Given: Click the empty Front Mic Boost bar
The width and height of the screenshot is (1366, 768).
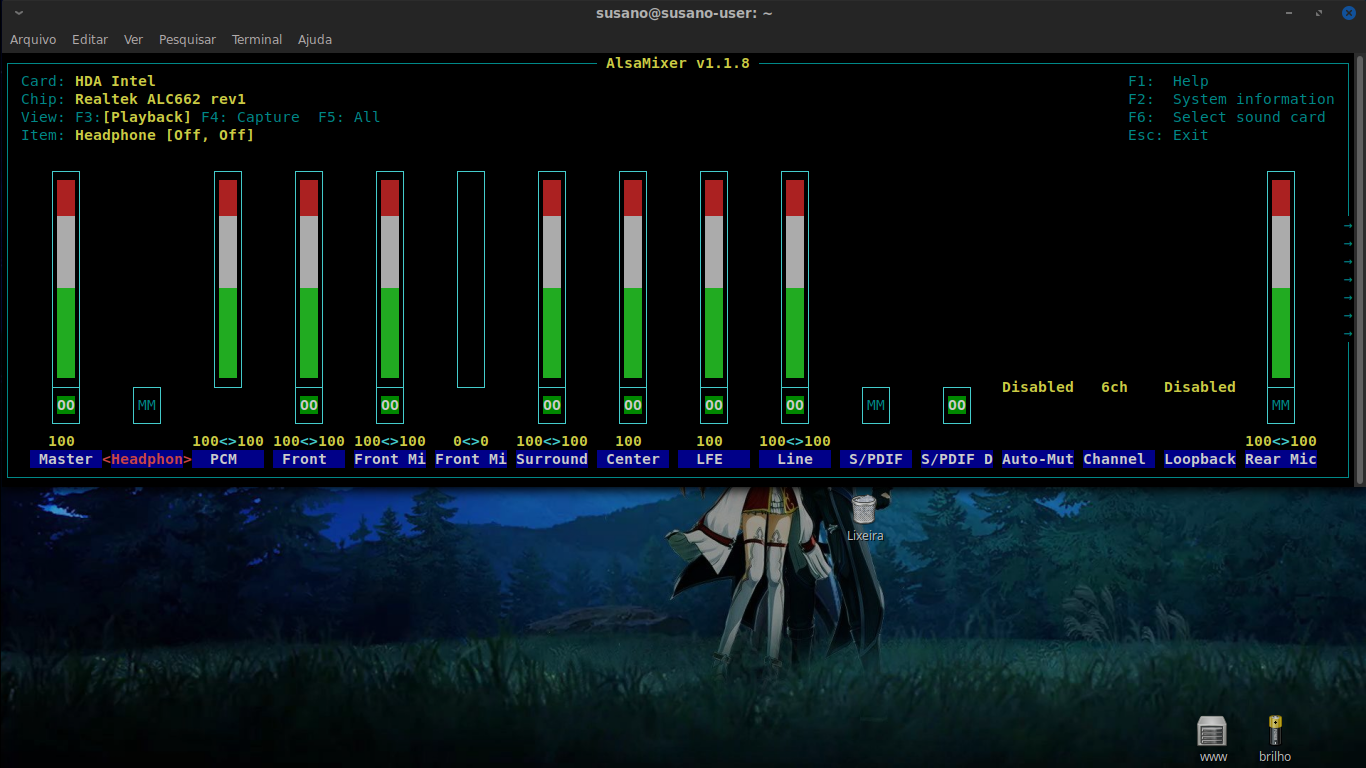Looking at the screenshot, I should pos(471,279).
